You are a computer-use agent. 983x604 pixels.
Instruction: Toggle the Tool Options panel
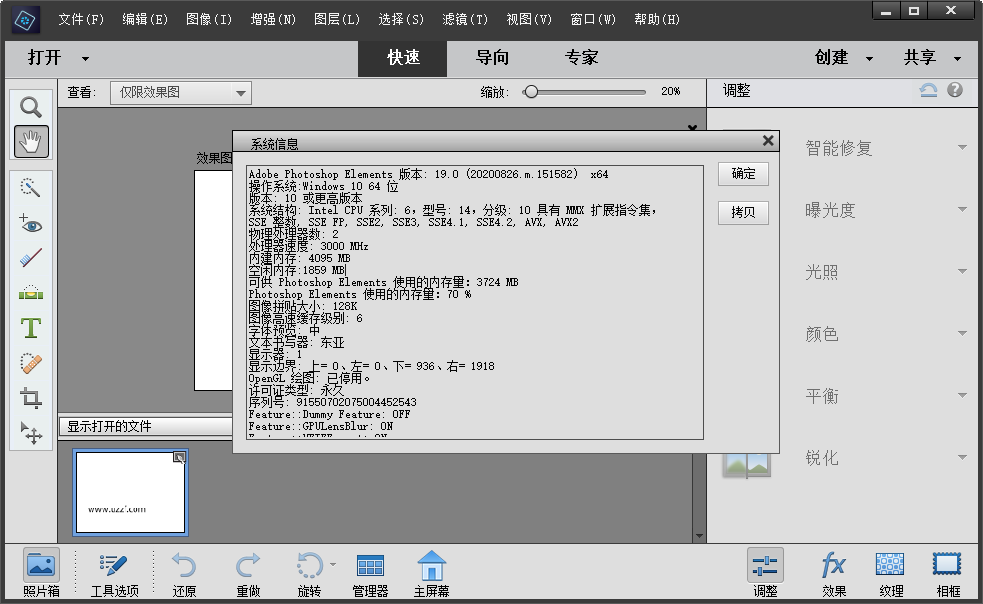[x=114, y=573]
